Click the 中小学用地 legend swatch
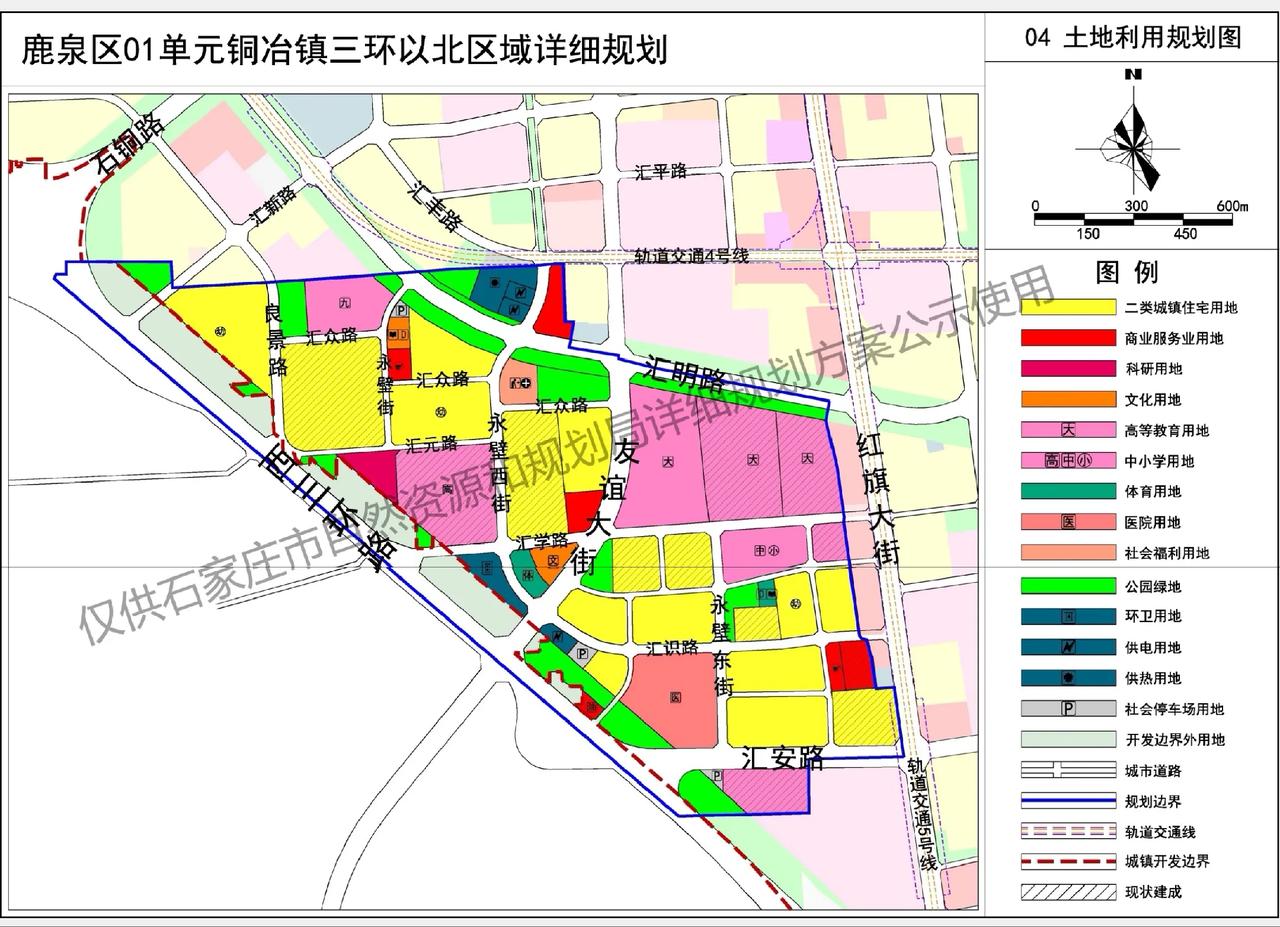The image size is (1280, 927). pyautogui.click(x=1068, y=461)
